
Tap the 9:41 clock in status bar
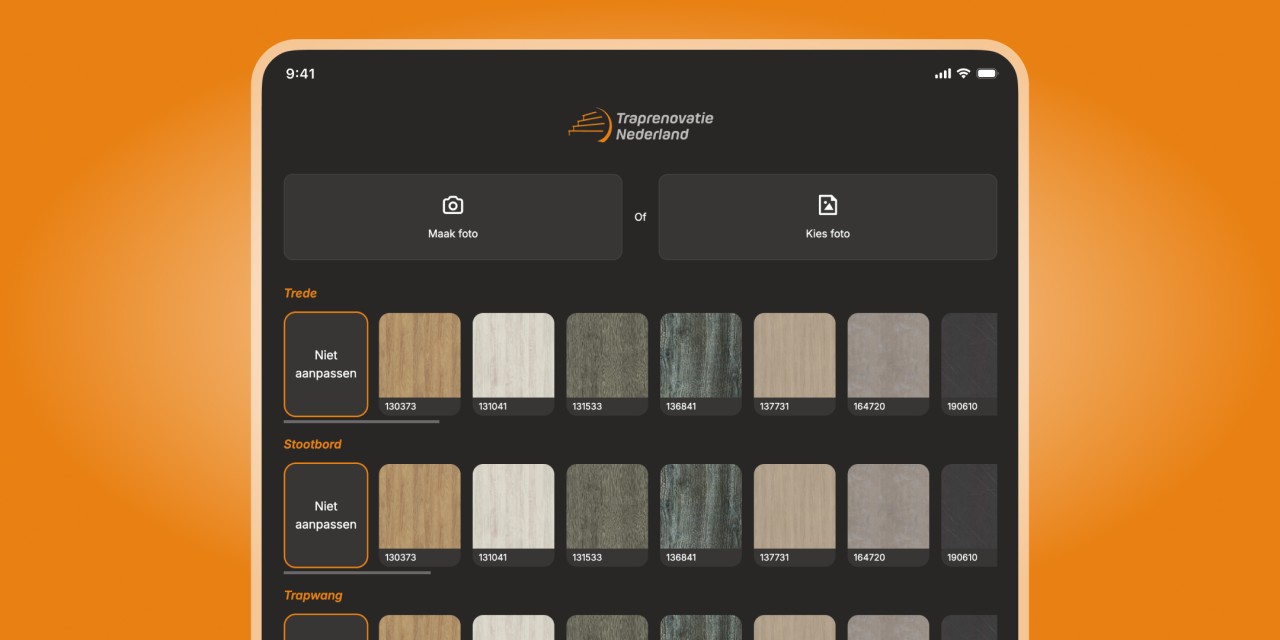click(x=300, y=74)
